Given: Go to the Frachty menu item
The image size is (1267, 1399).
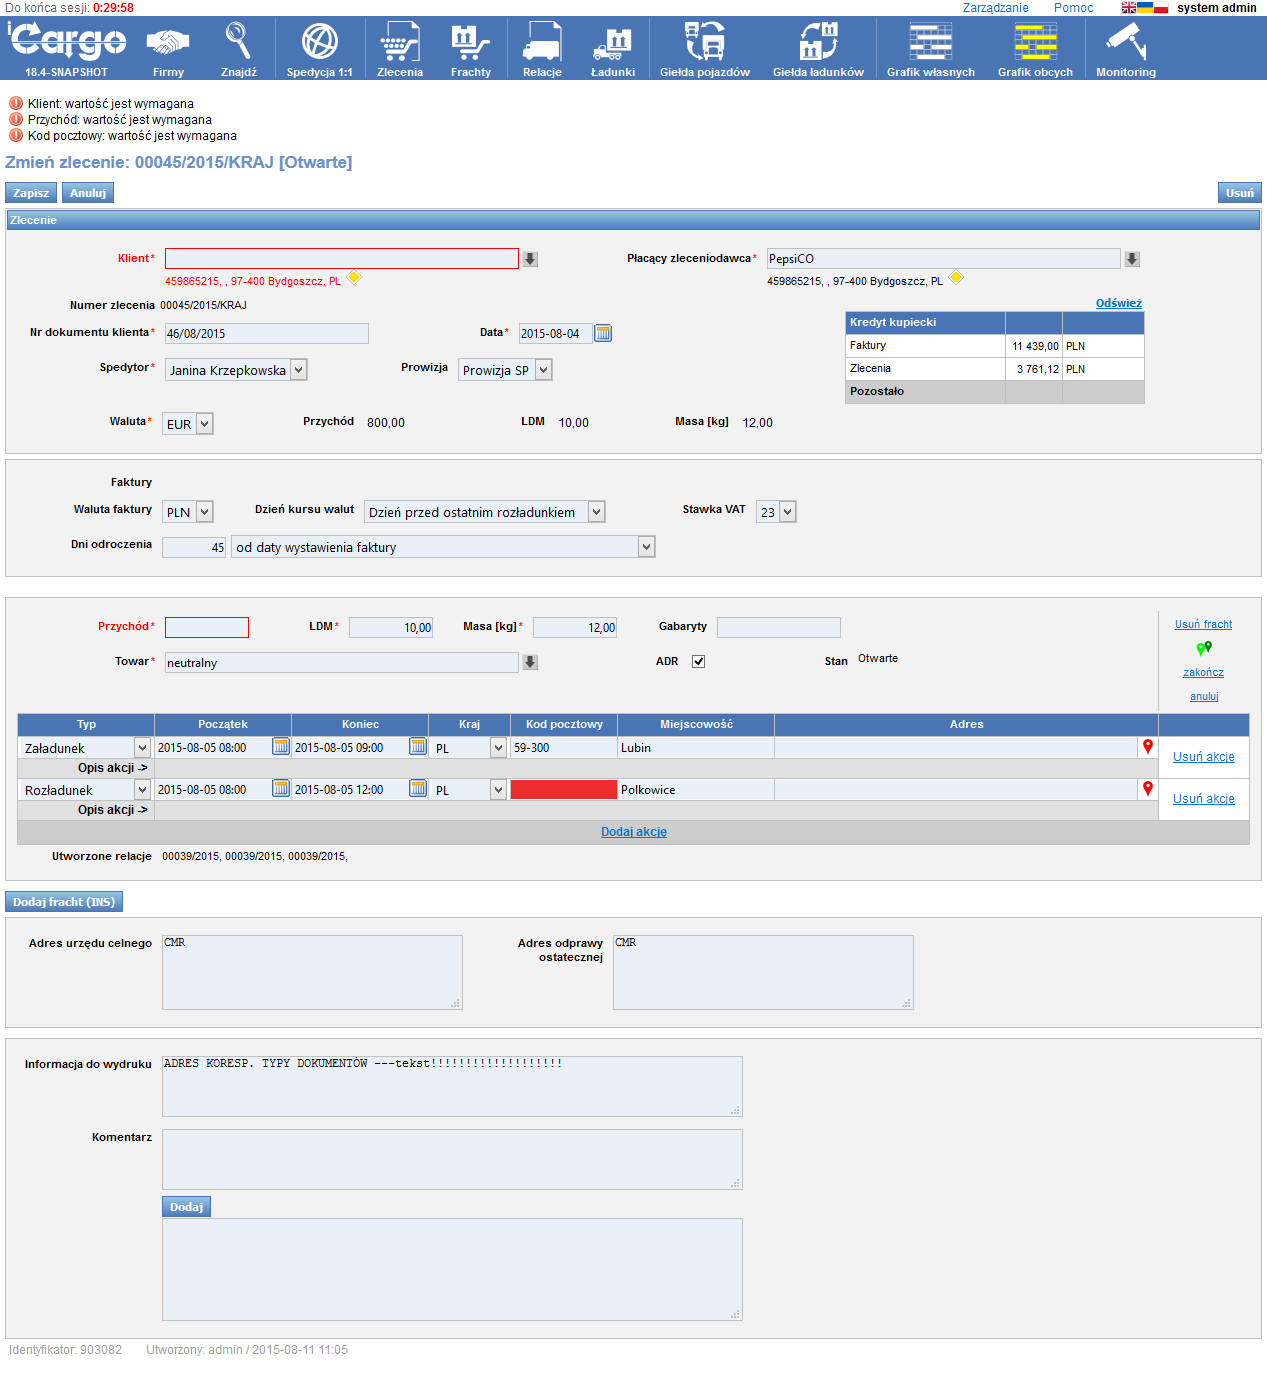Looking at the screenshot, I should 470,48.
